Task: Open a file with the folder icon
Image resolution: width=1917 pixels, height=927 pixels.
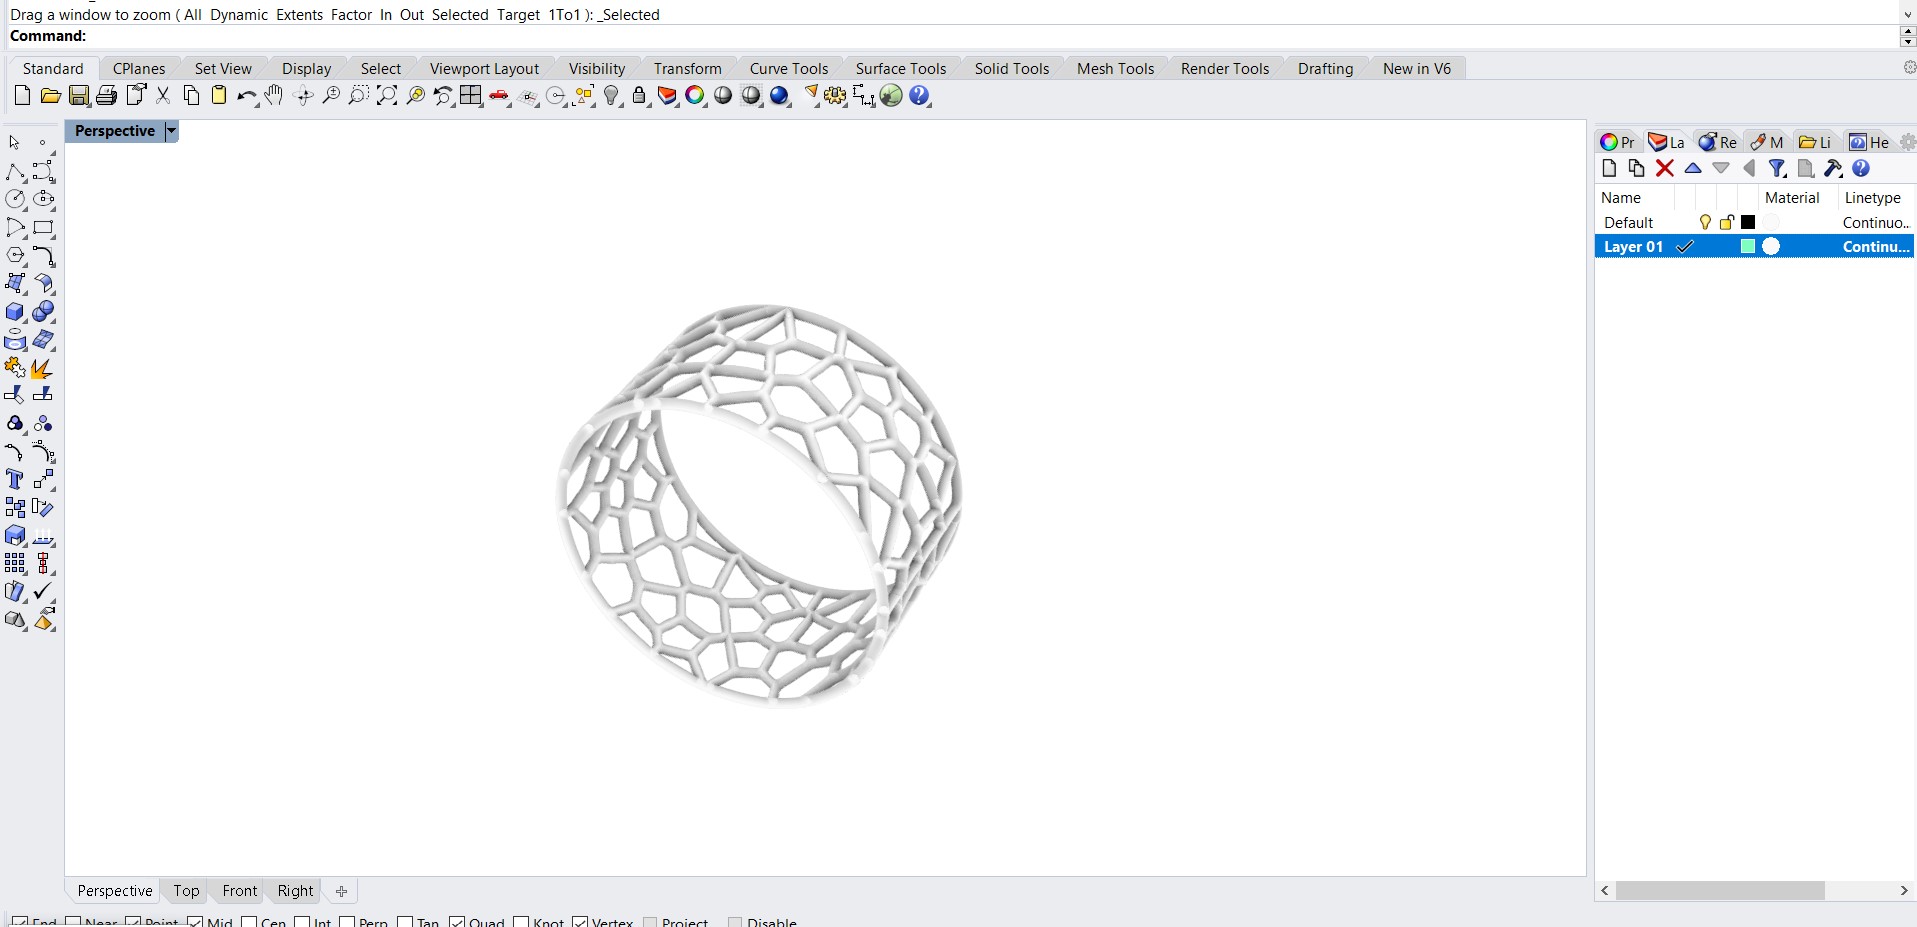Action: click(x=50, y=96)
